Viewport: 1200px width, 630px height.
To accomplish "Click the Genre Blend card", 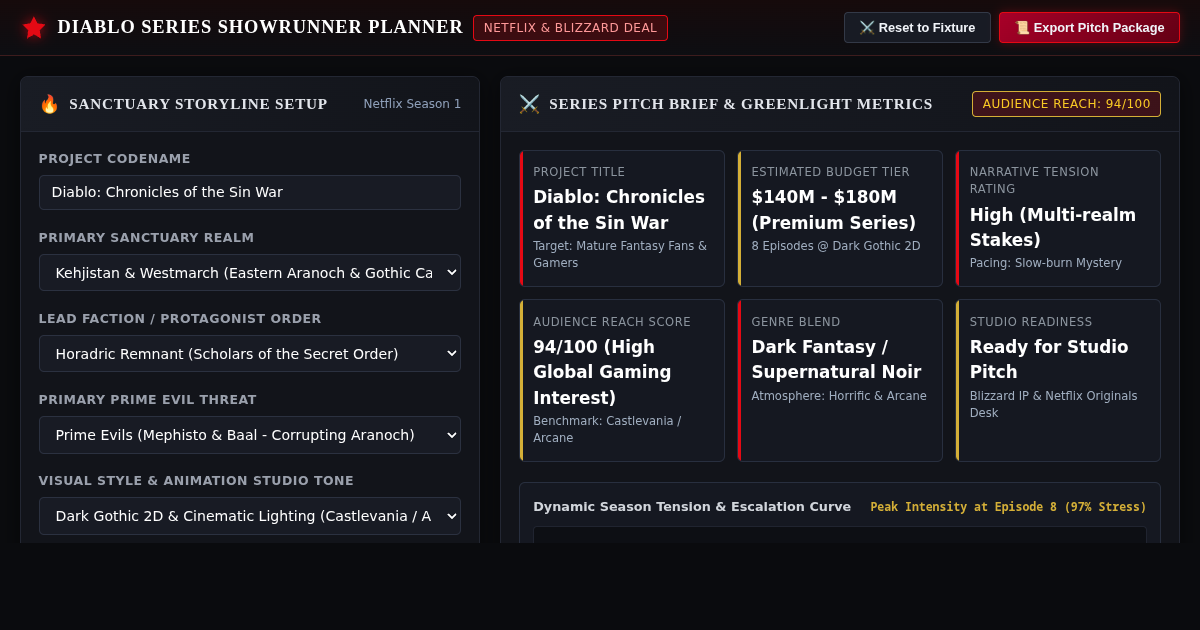I will coord(840,380).
